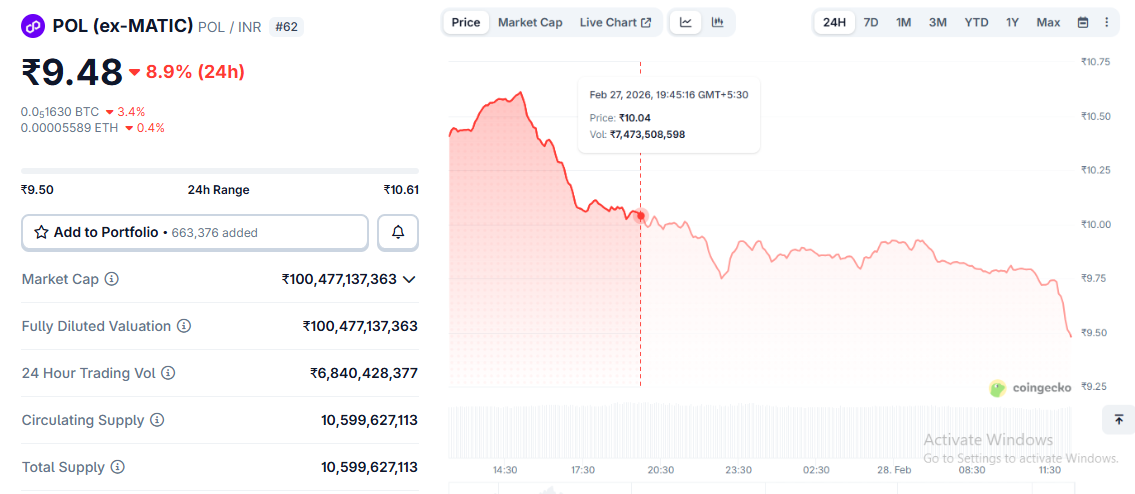Open the Live Chart external link

[x=615, y=22]
